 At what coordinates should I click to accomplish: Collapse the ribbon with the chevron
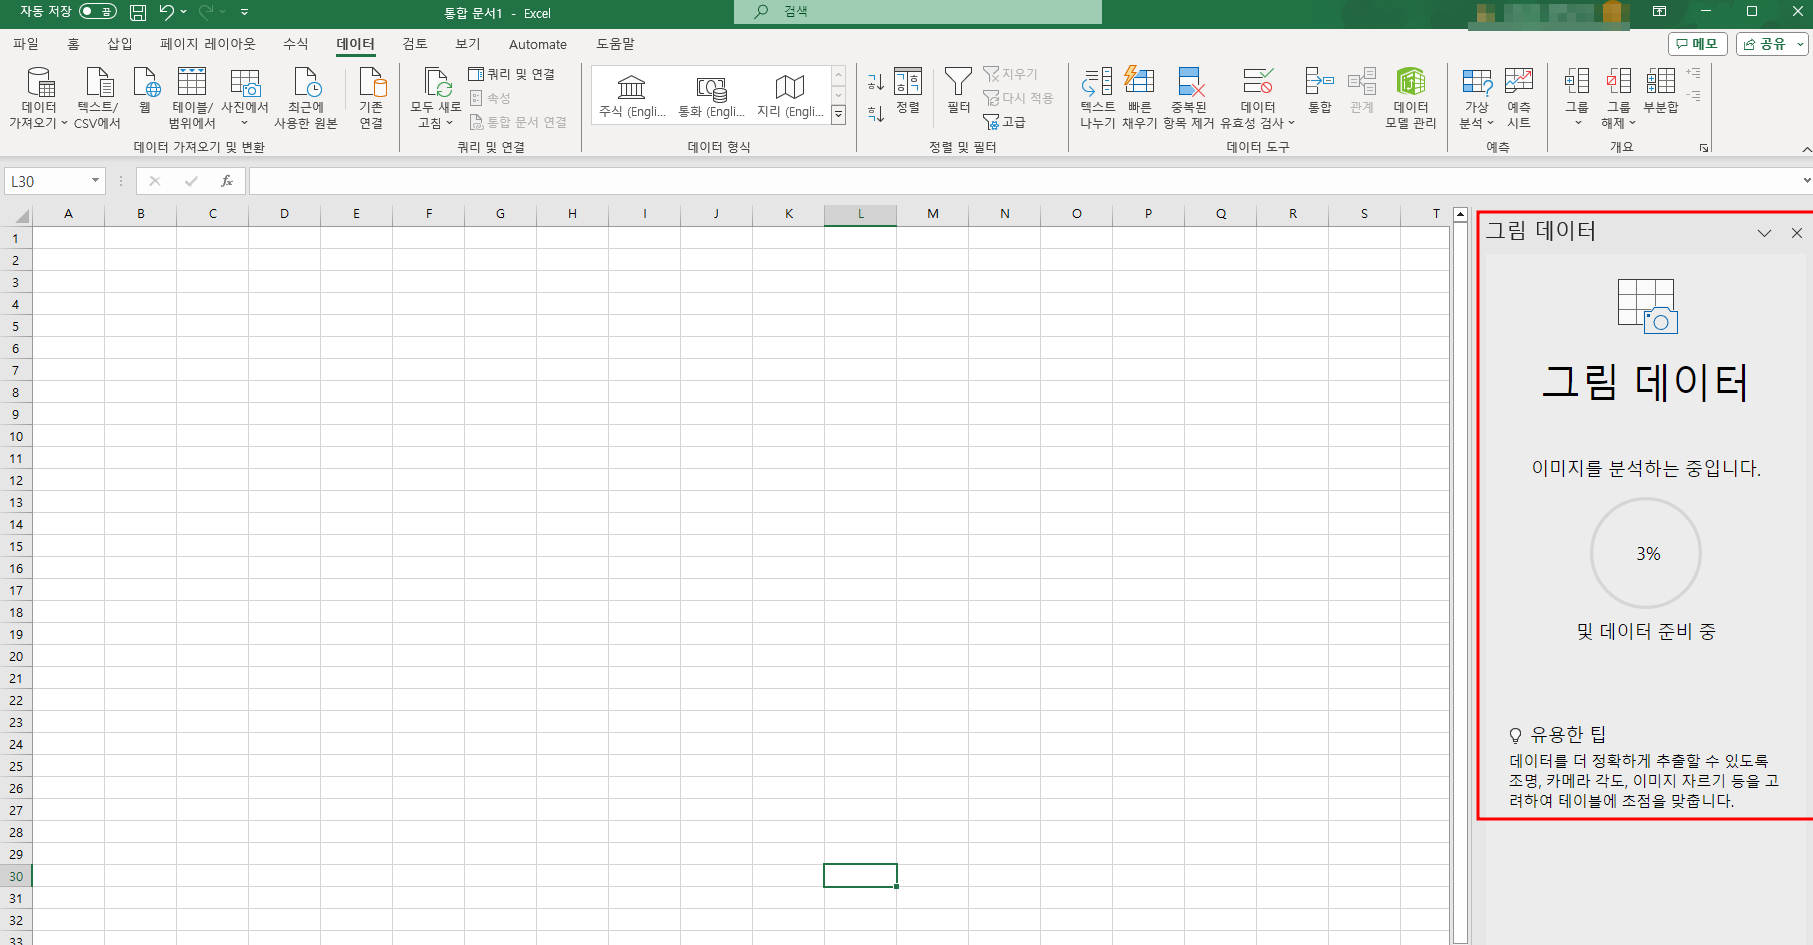(x=1806, y=149)
